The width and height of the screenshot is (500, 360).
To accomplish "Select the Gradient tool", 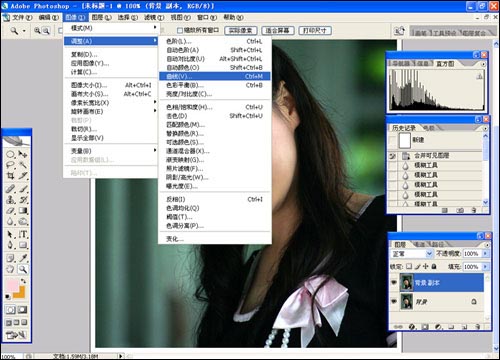I will point(23,210).
